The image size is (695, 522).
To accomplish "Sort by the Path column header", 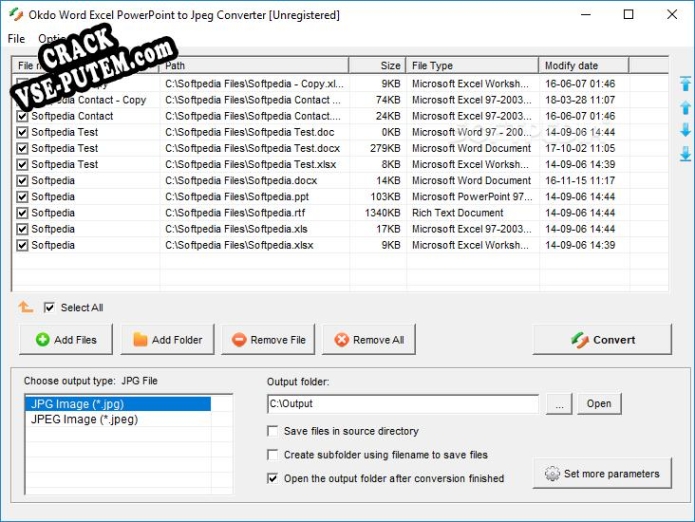I will [x=254, y=66].
